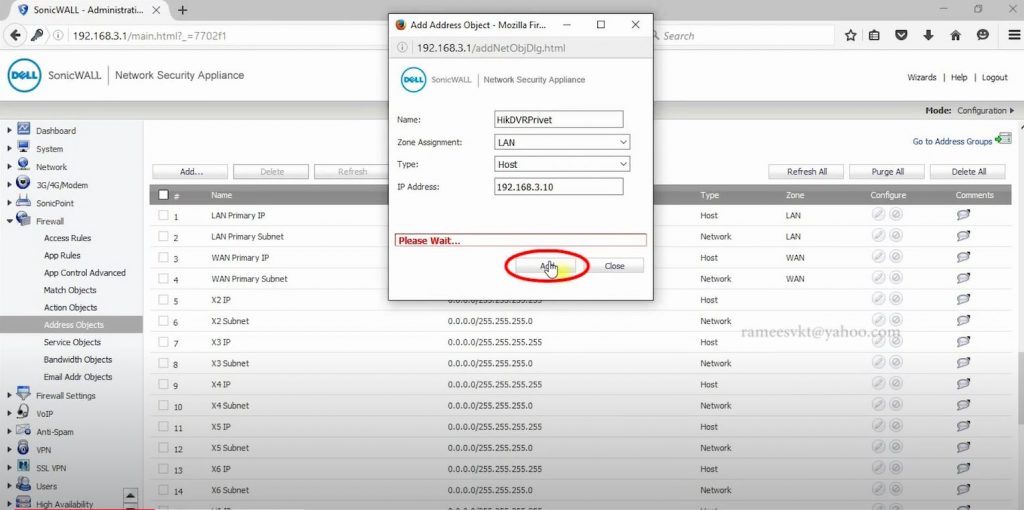This screenshot has height=510, width=1024.
Task: Open the bookmarks list icon in Firefox toolbar
Action: [874, 36]
